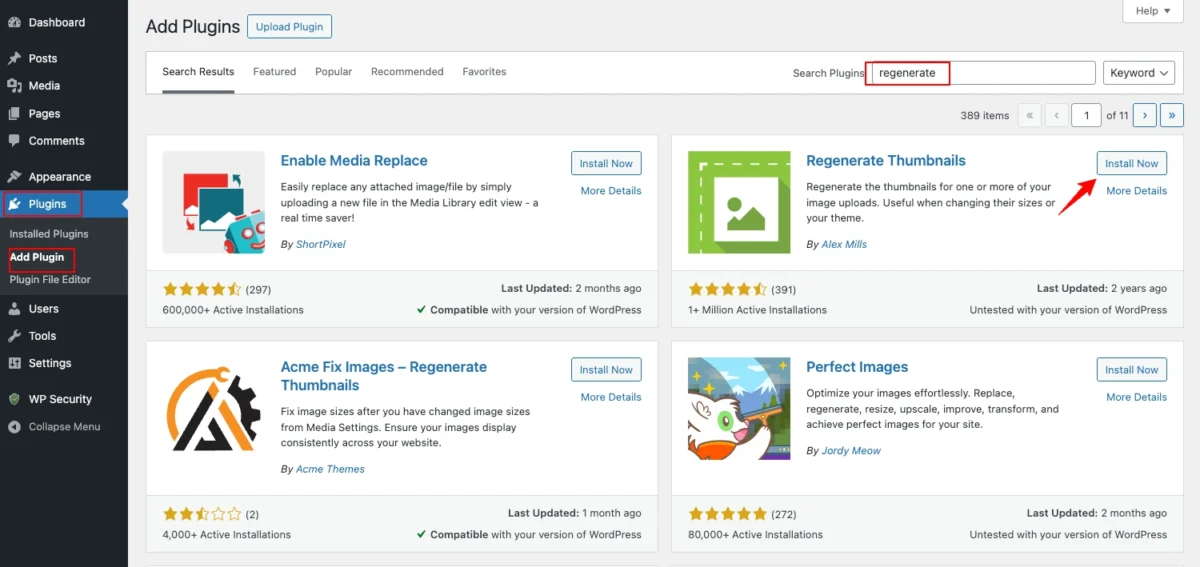Viewport: 1200px width, 567px height.
Task: Click the "80,000+ Active Installations" text
Action: click(756, 535)
